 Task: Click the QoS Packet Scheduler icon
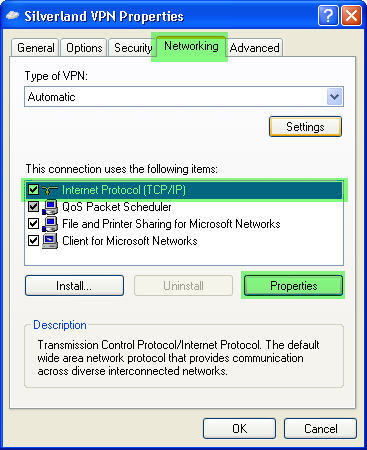coord(50,207)
